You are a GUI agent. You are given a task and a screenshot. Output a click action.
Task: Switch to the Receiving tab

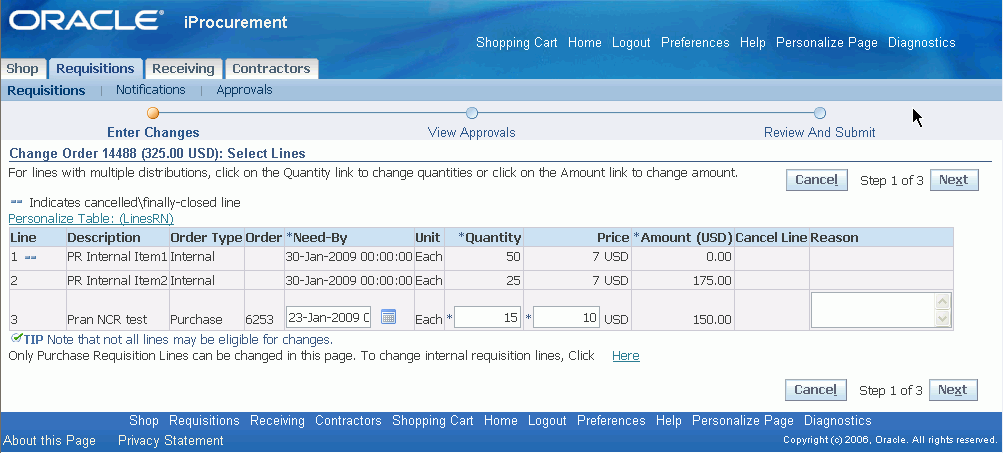click(x=183, y=68)
